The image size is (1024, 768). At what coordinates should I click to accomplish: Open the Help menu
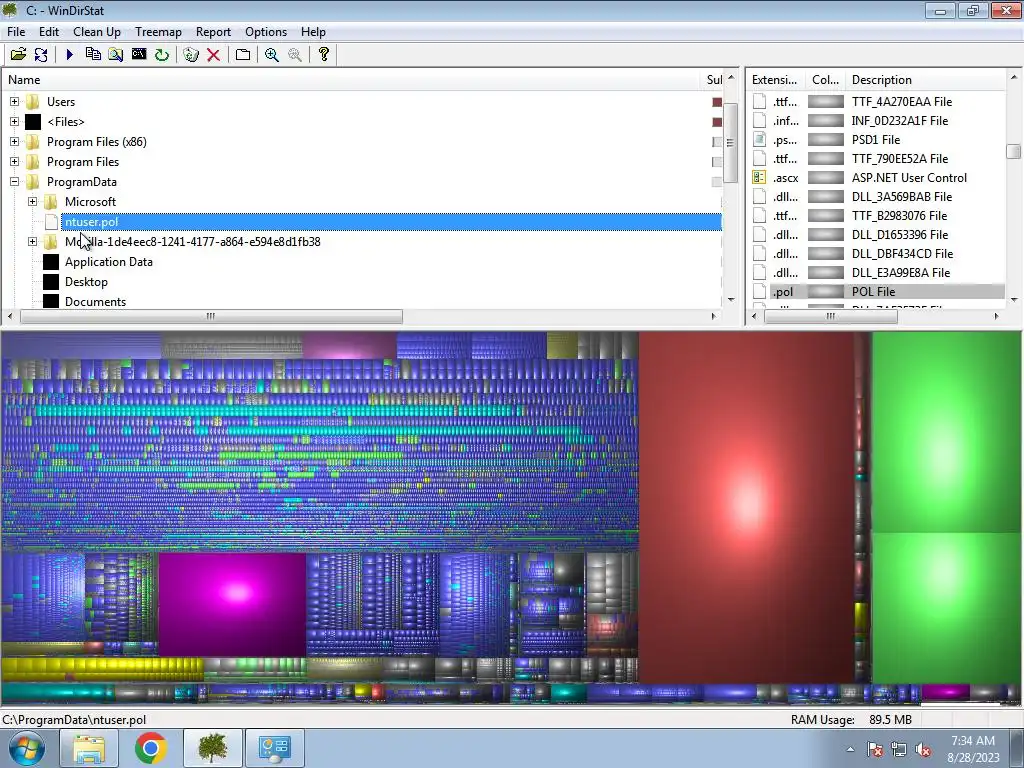pyautogui.click(x=313, y=32)
